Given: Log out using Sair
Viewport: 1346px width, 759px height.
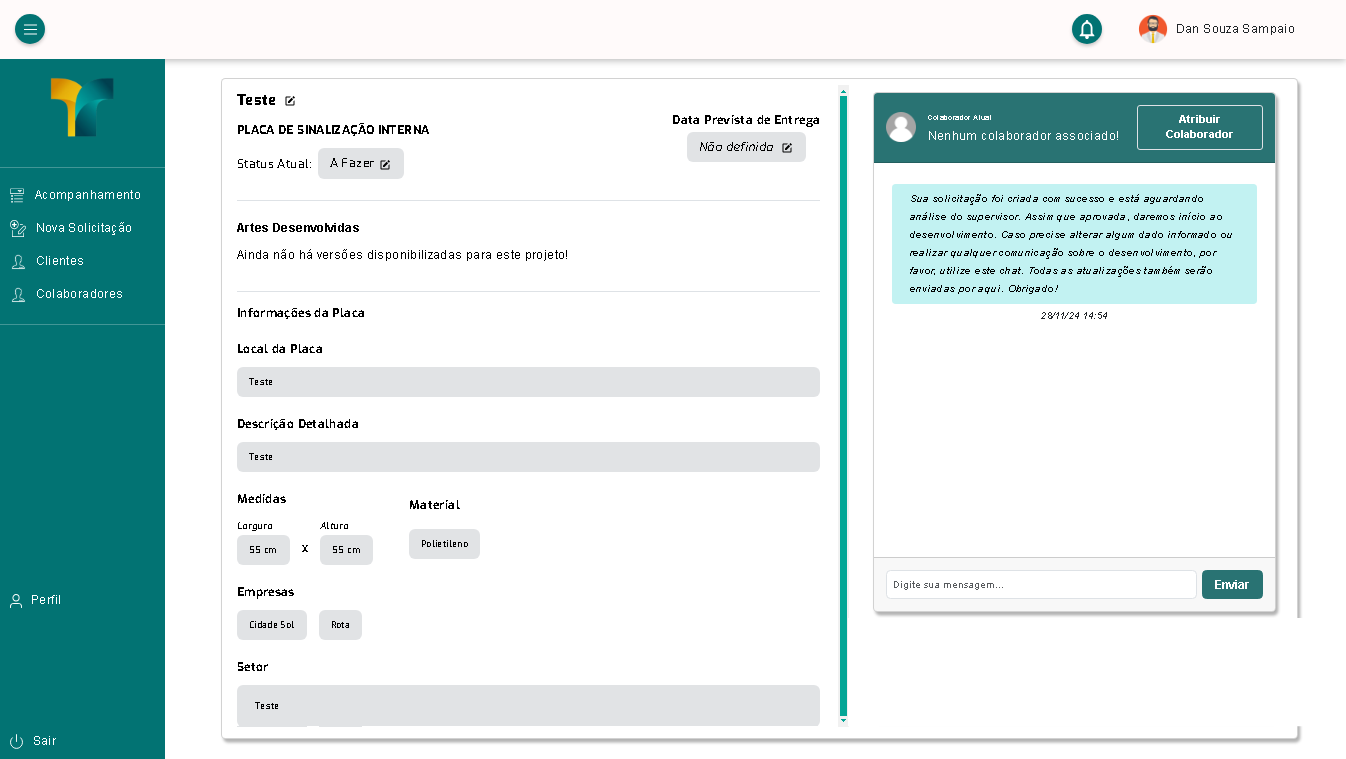Looking at the screenshot, I should click(x=44, y=741).
